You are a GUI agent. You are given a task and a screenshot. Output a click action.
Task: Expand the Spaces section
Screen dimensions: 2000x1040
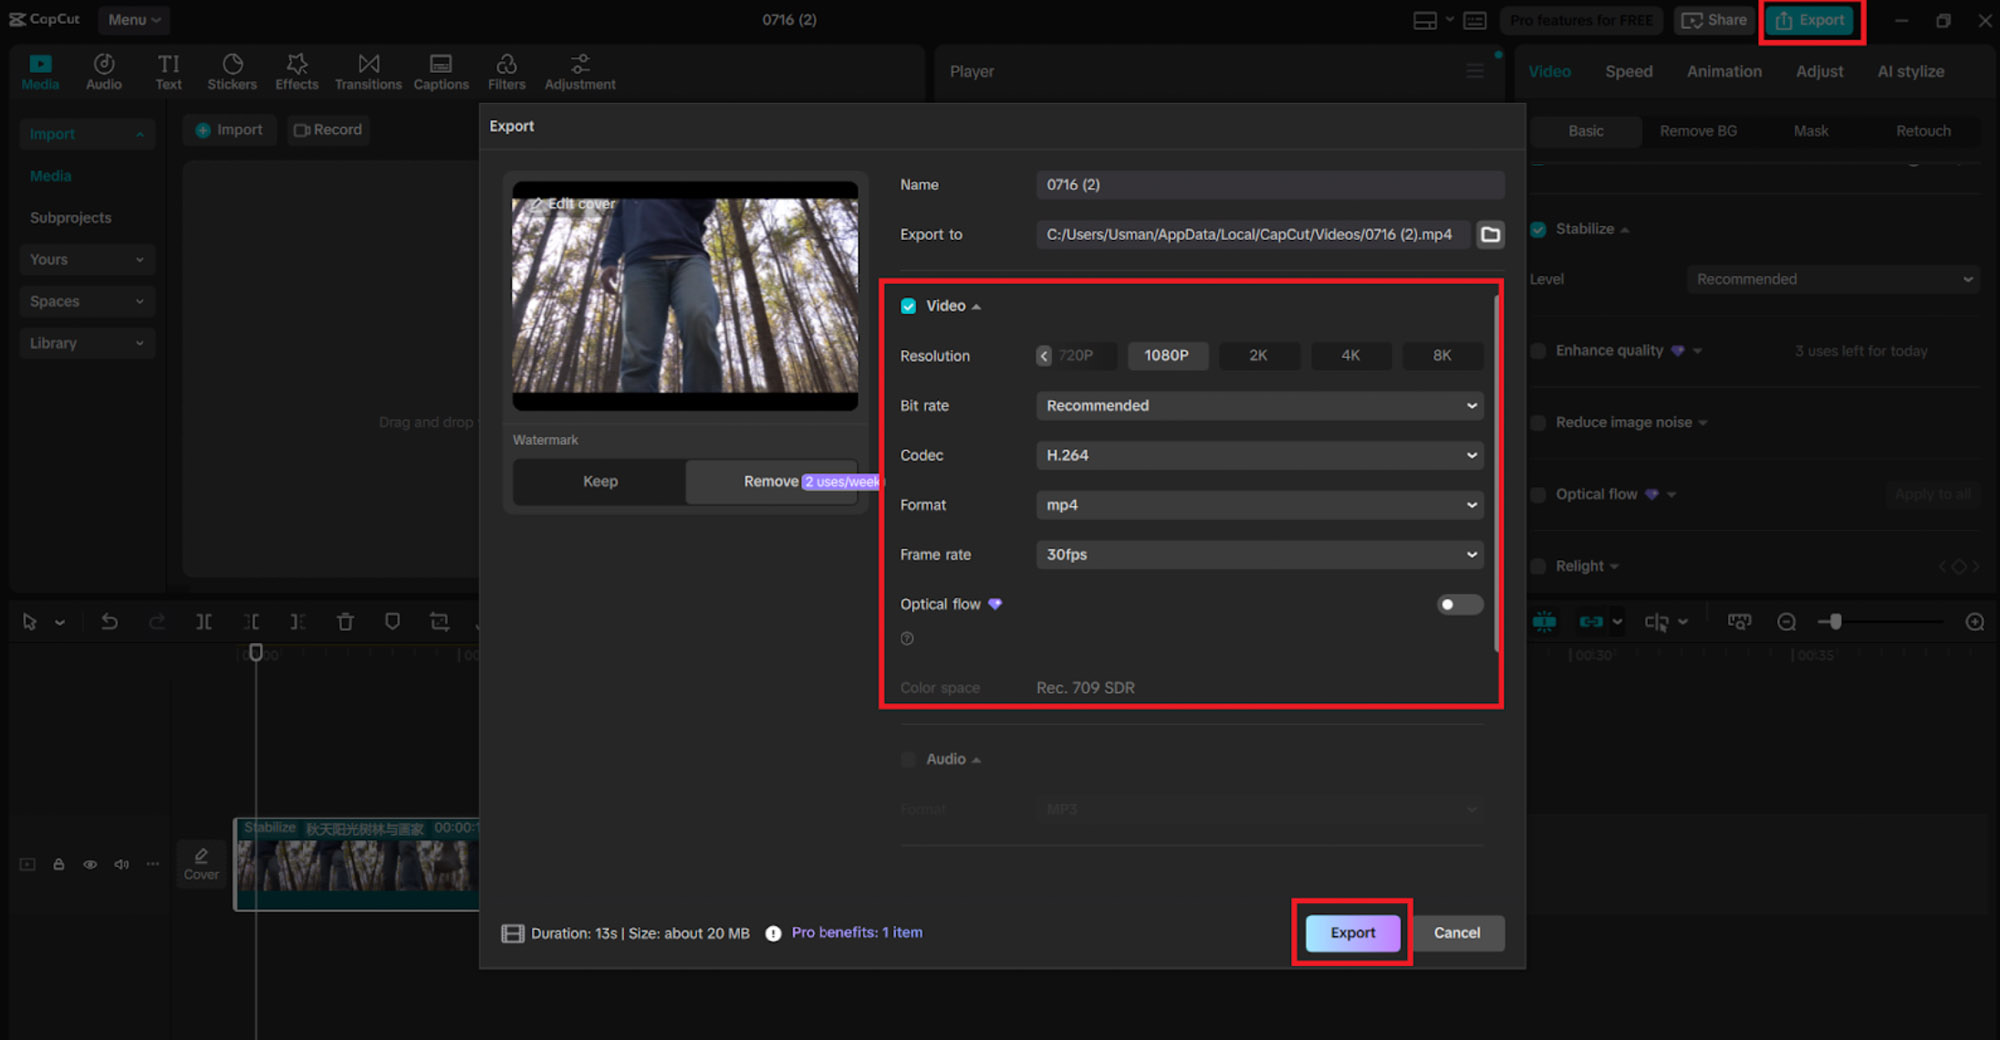87,301
